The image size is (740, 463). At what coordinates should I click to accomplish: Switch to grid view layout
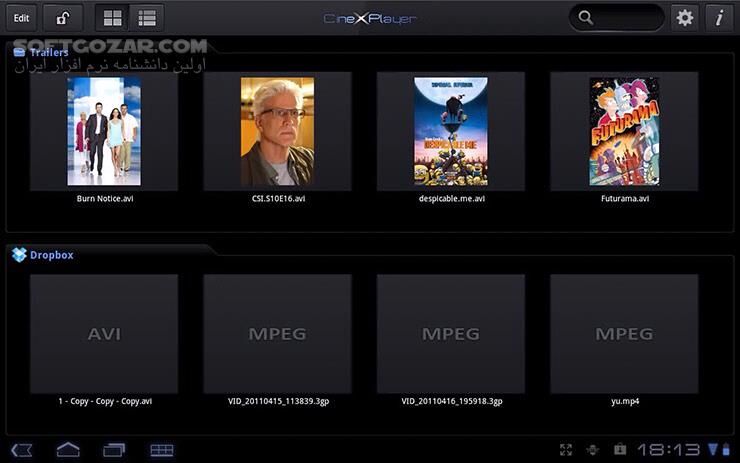coord(112,18)
